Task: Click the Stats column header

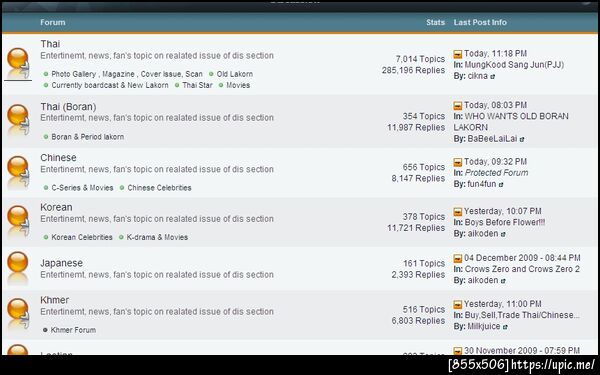Action: tap(435, 23)
